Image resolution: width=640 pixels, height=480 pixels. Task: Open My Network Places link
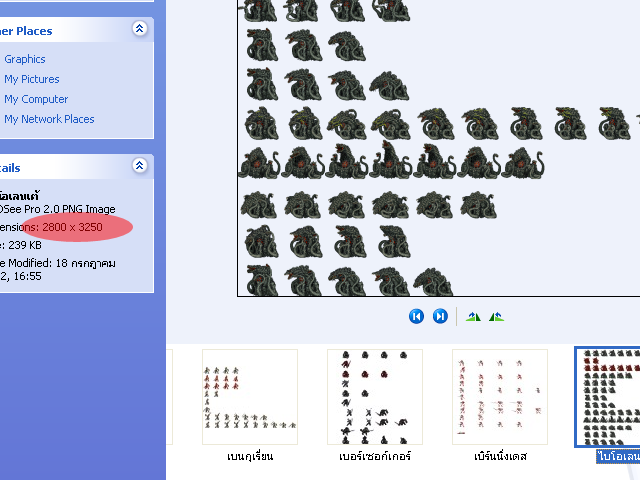pos(49,119)
